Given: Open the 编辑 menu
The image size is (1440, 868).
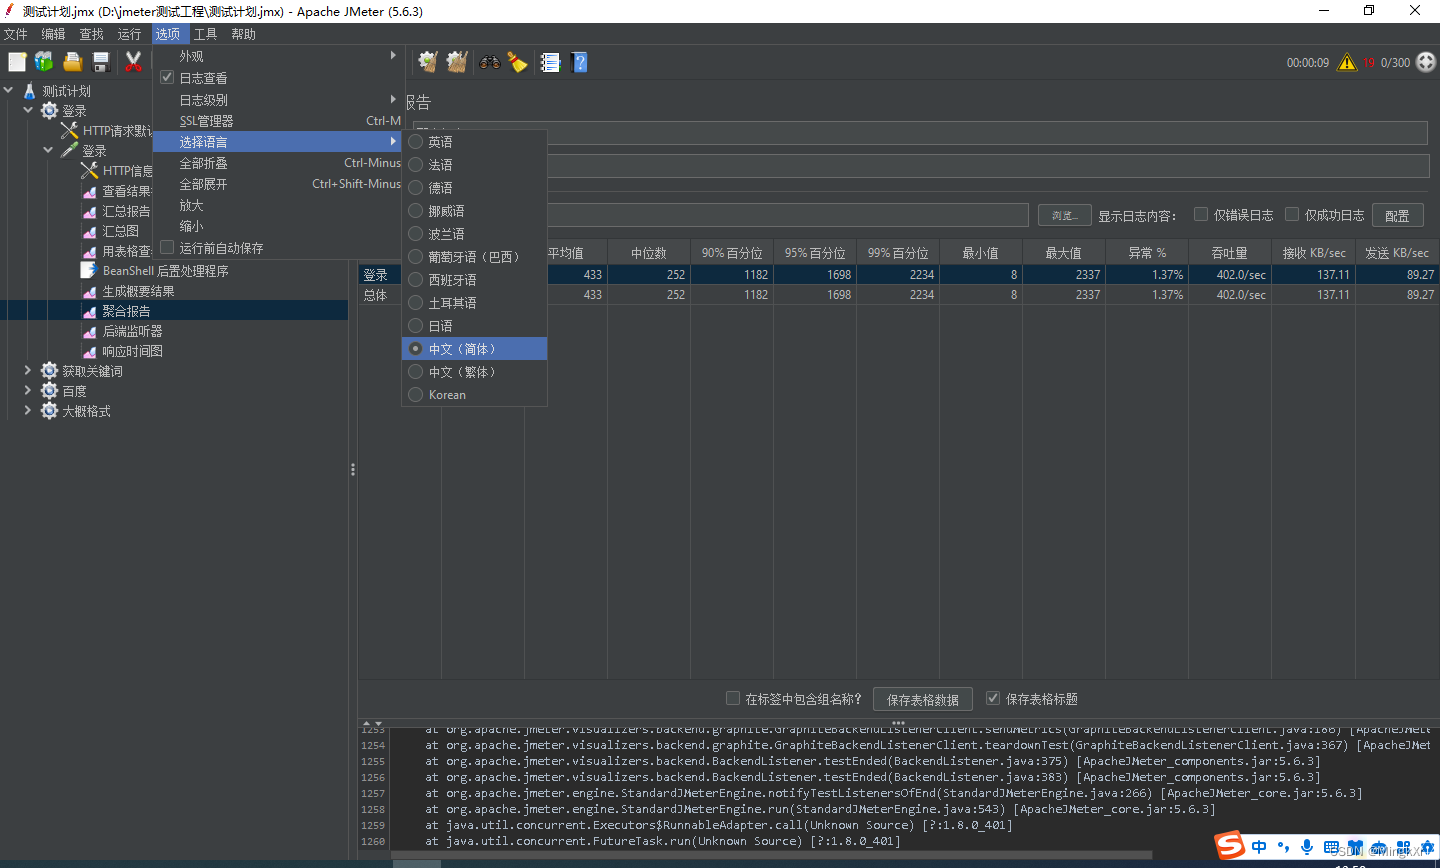Looking at the screenshot, I should click(x=54, y=34).
